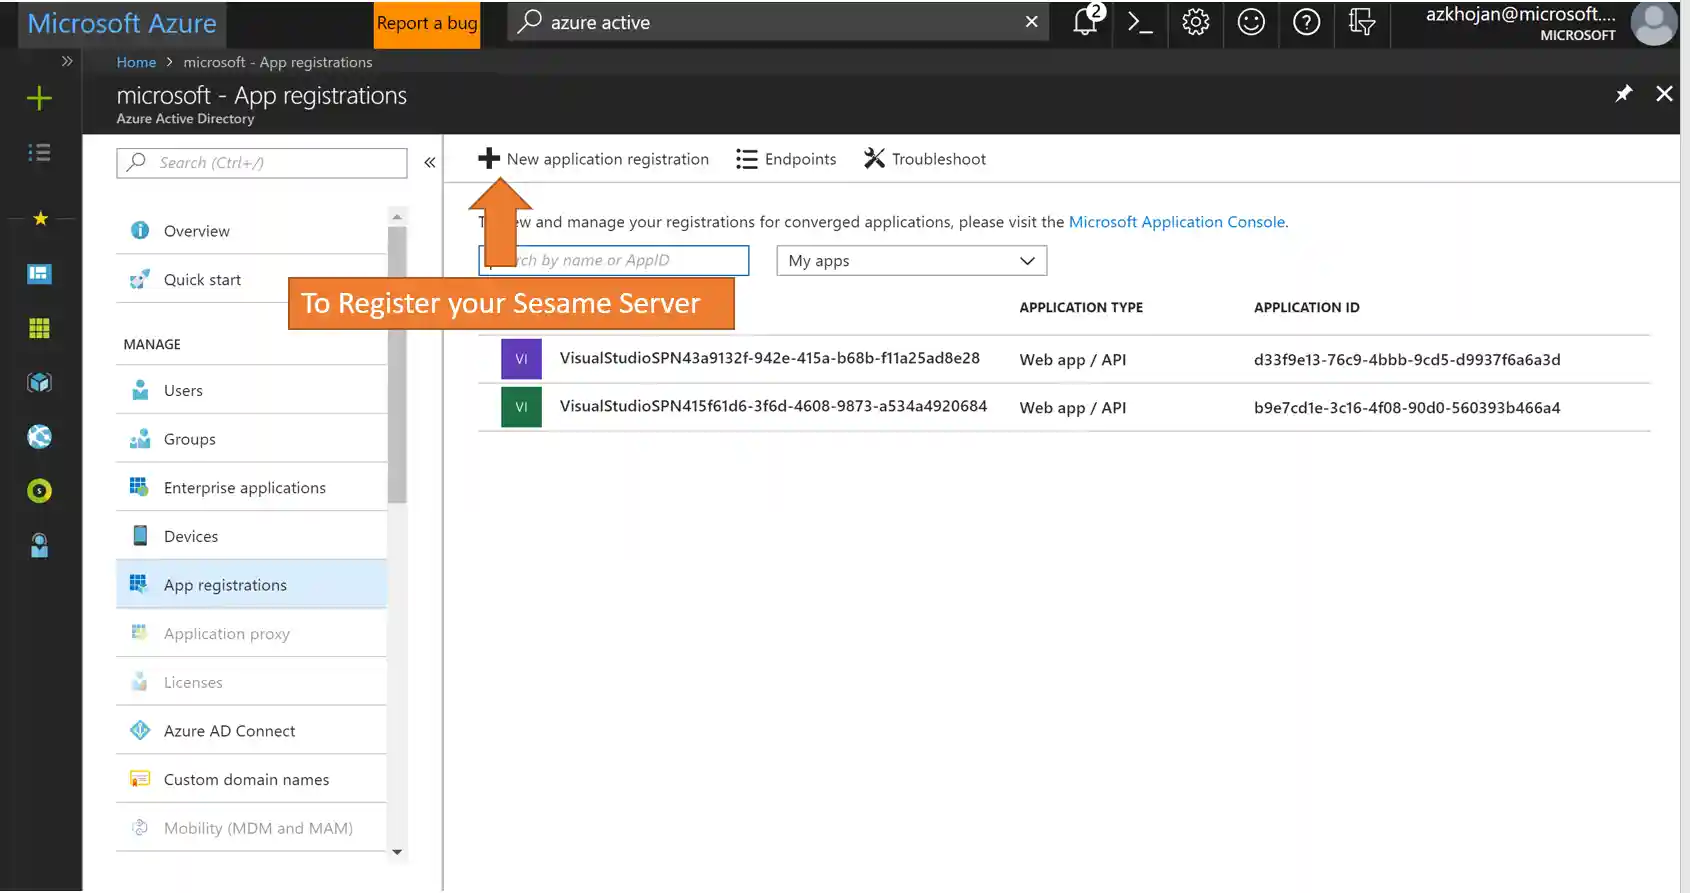Open Devices menu item
Viewport: 1690px width, 893px height.
coord(251,536)
